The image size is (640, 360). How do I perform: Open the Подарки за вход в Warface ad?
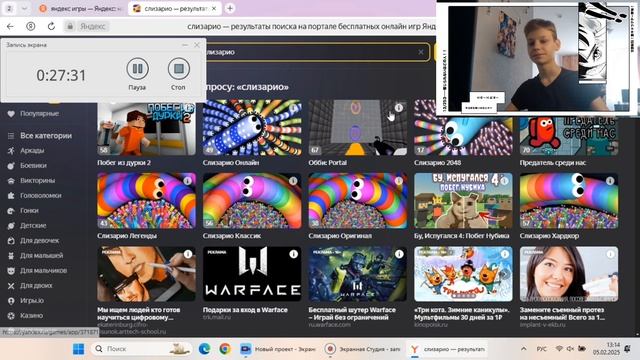tap(252, 274)
